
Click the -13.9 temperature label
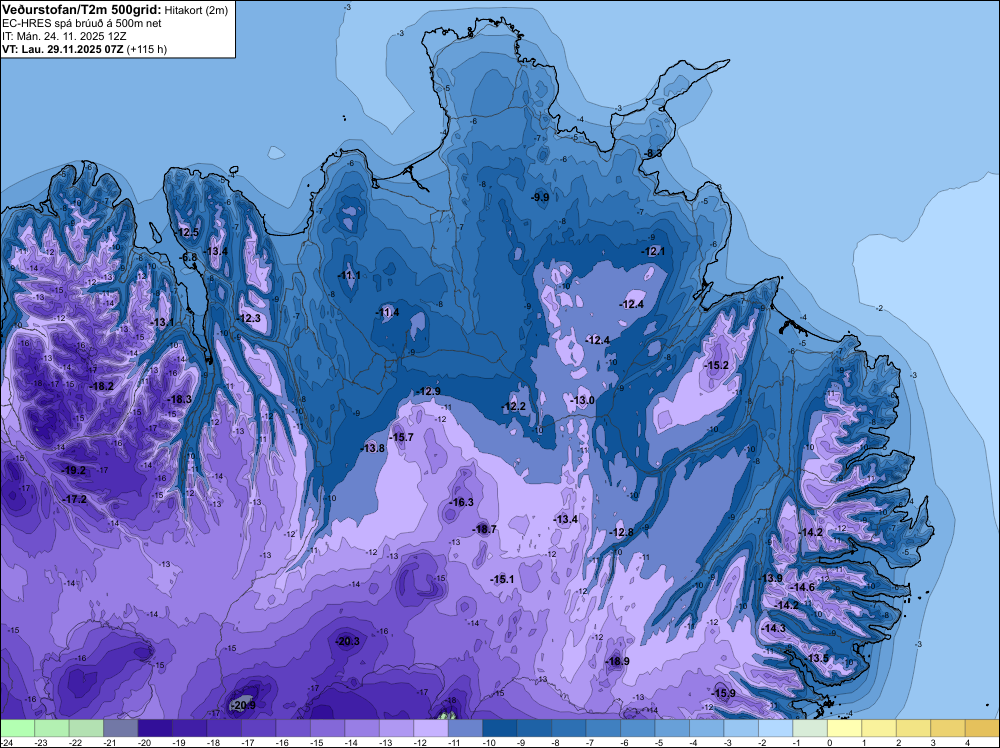tap(770, 578)
